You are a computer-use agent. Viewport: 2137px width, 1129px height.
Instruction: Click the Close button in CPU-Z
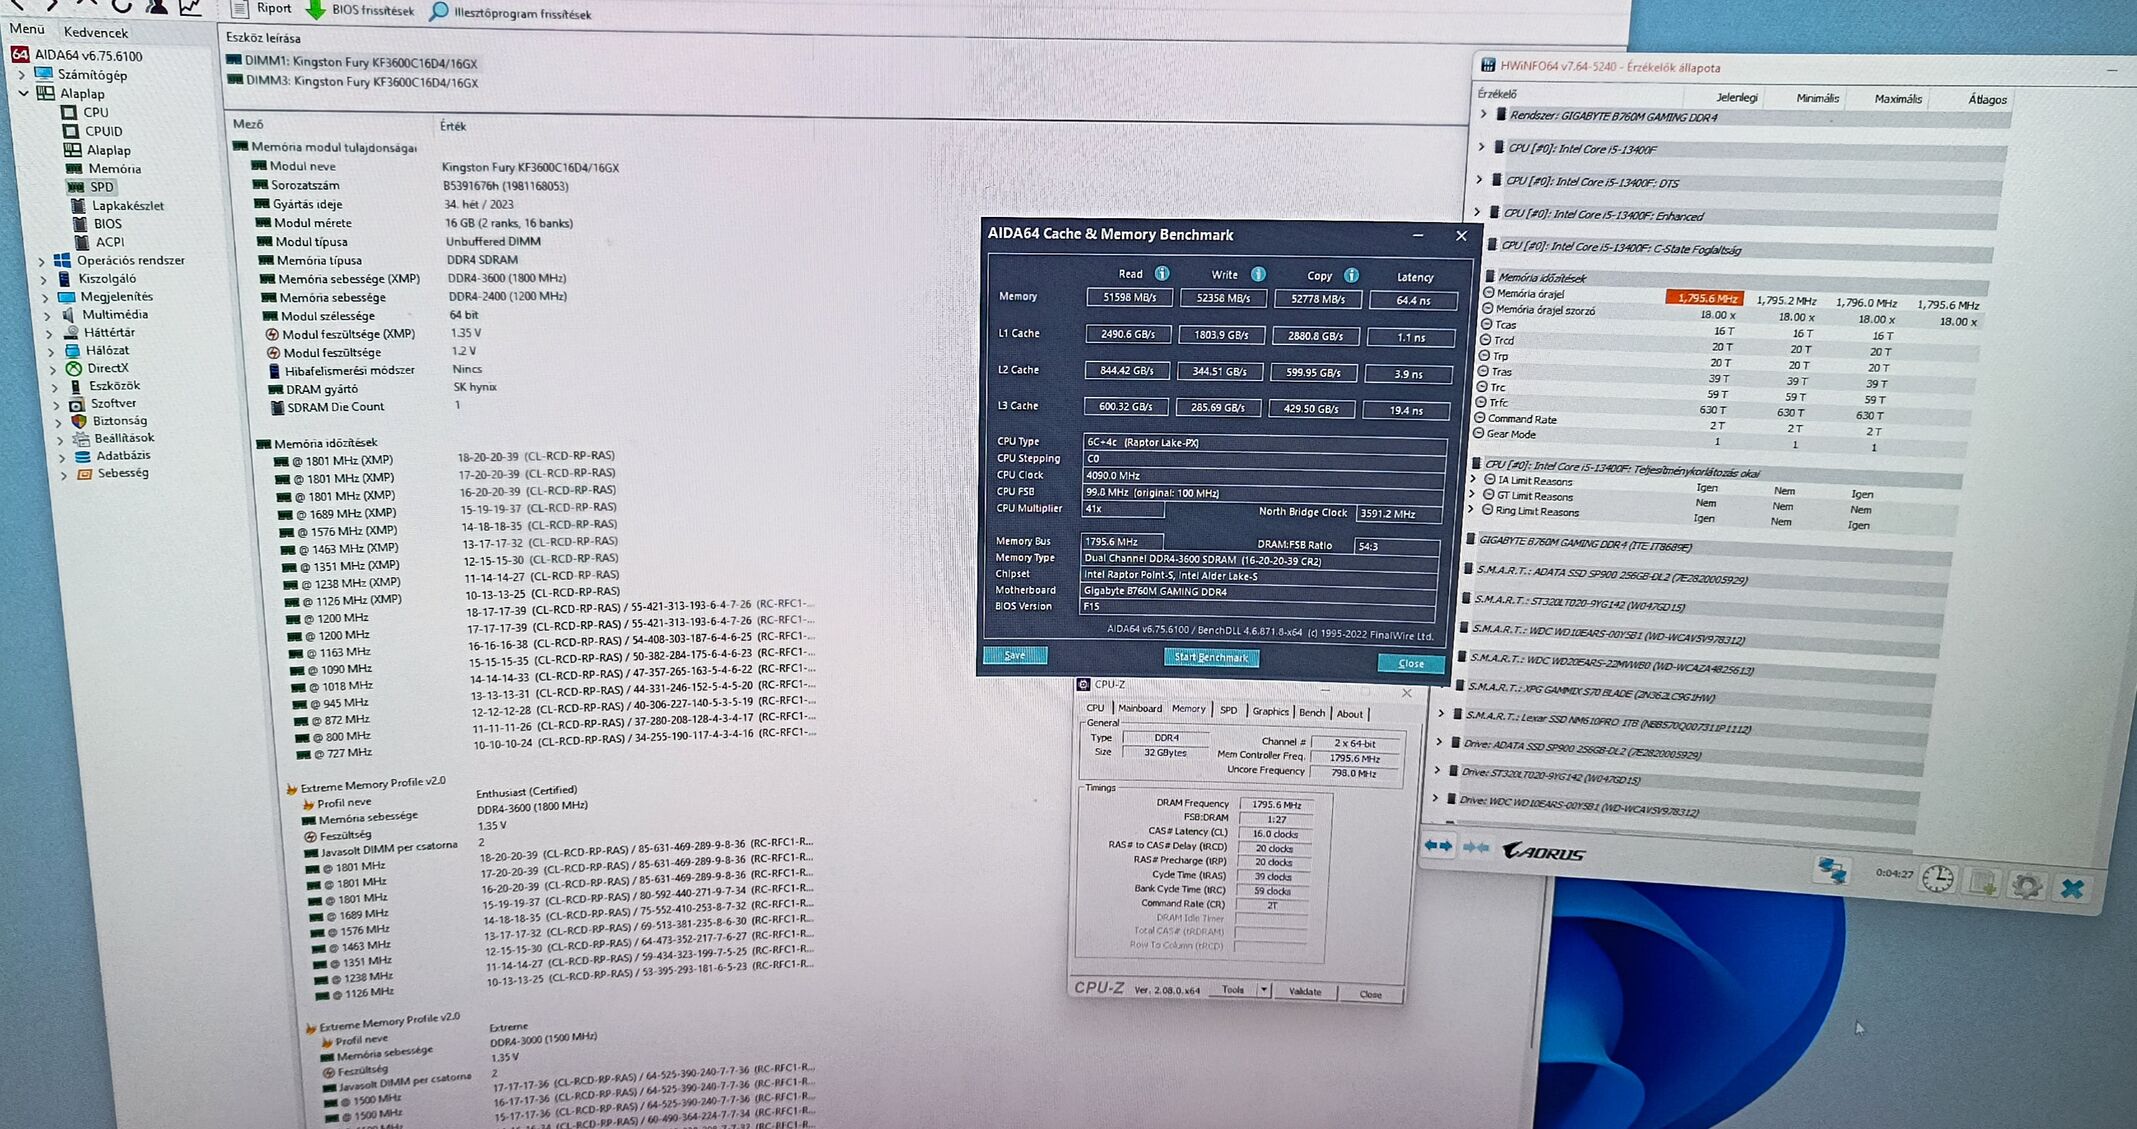click(1370, 994)
